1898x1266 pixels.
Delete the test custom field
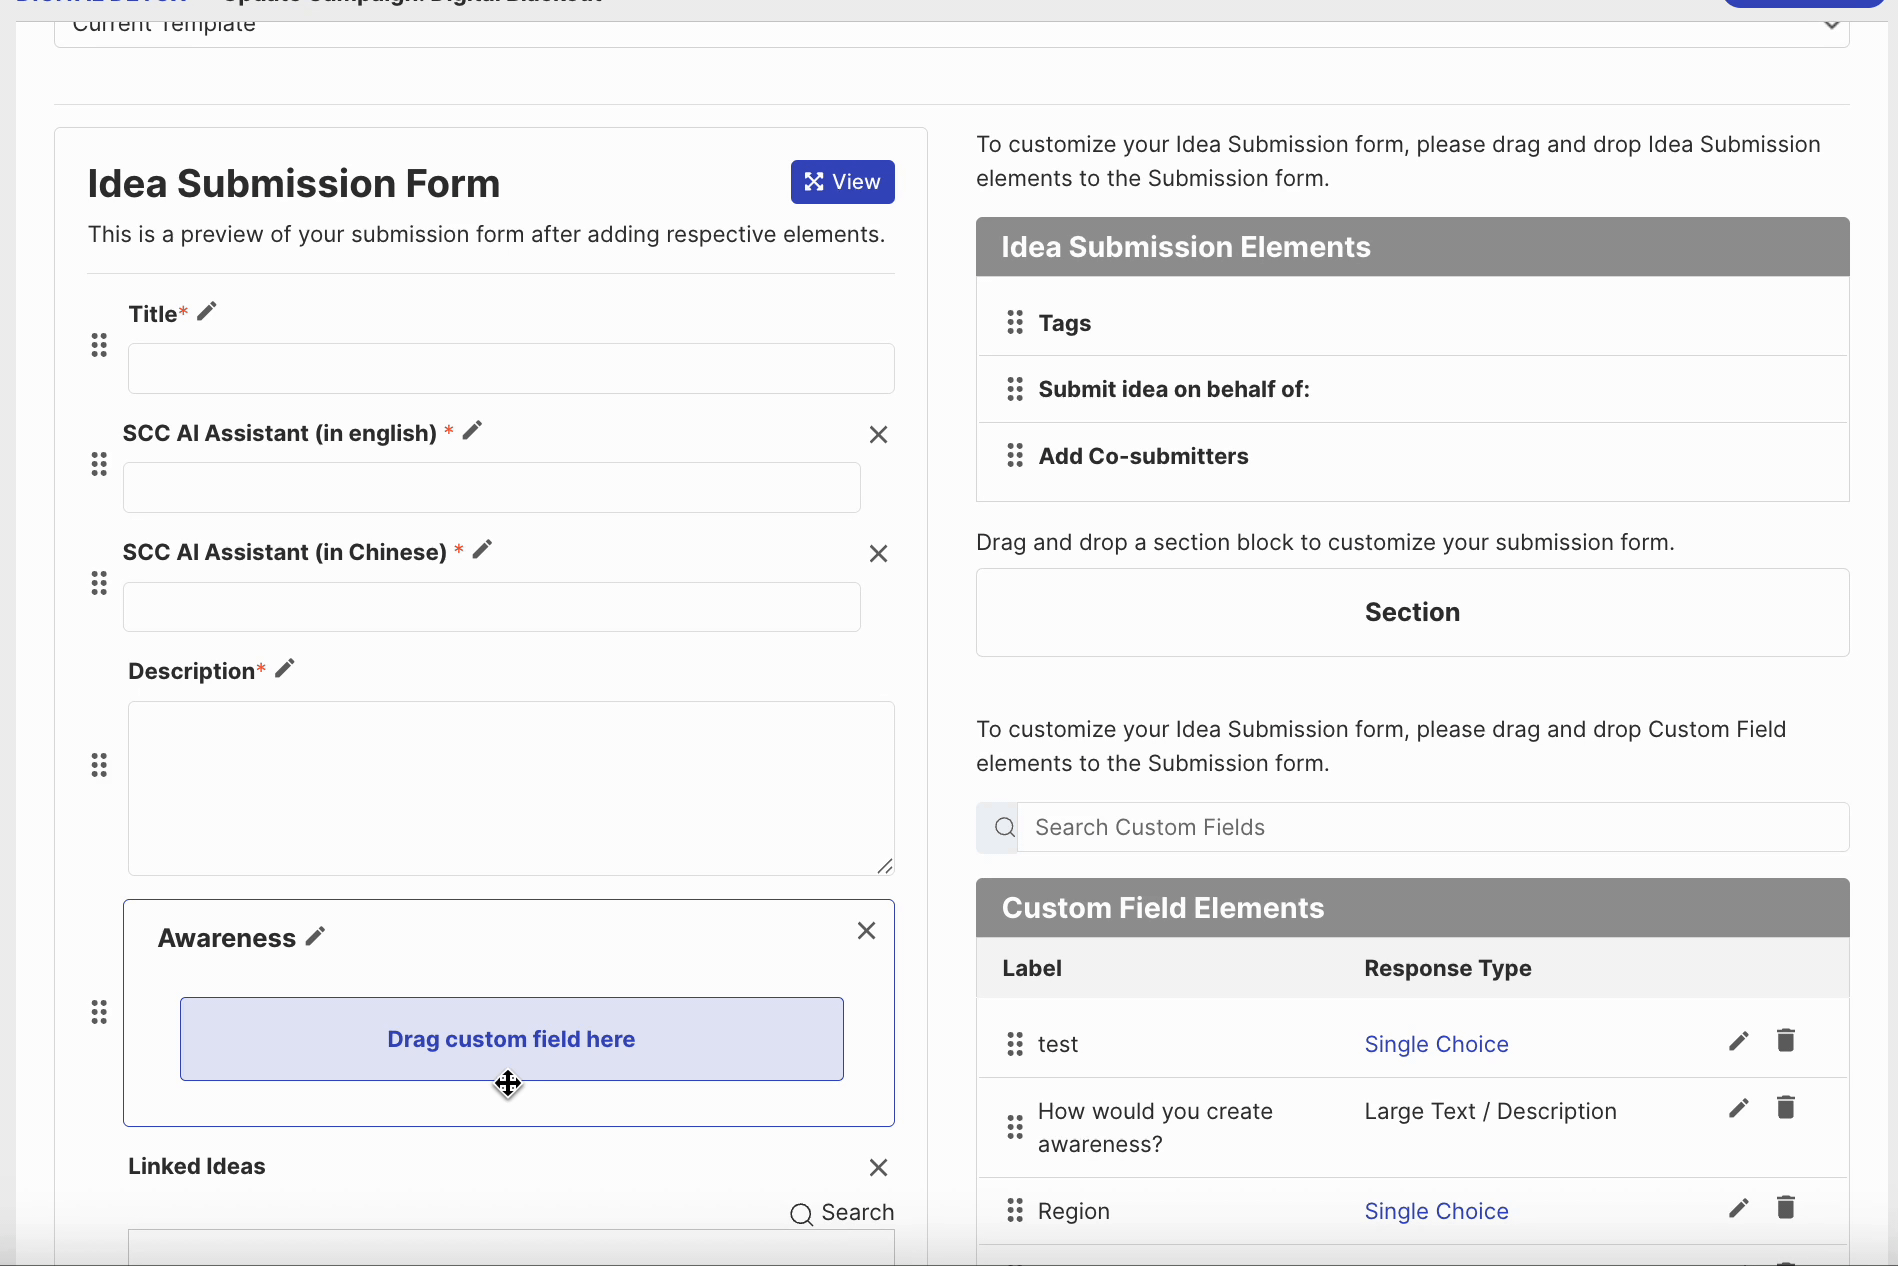(1786, 1040)
